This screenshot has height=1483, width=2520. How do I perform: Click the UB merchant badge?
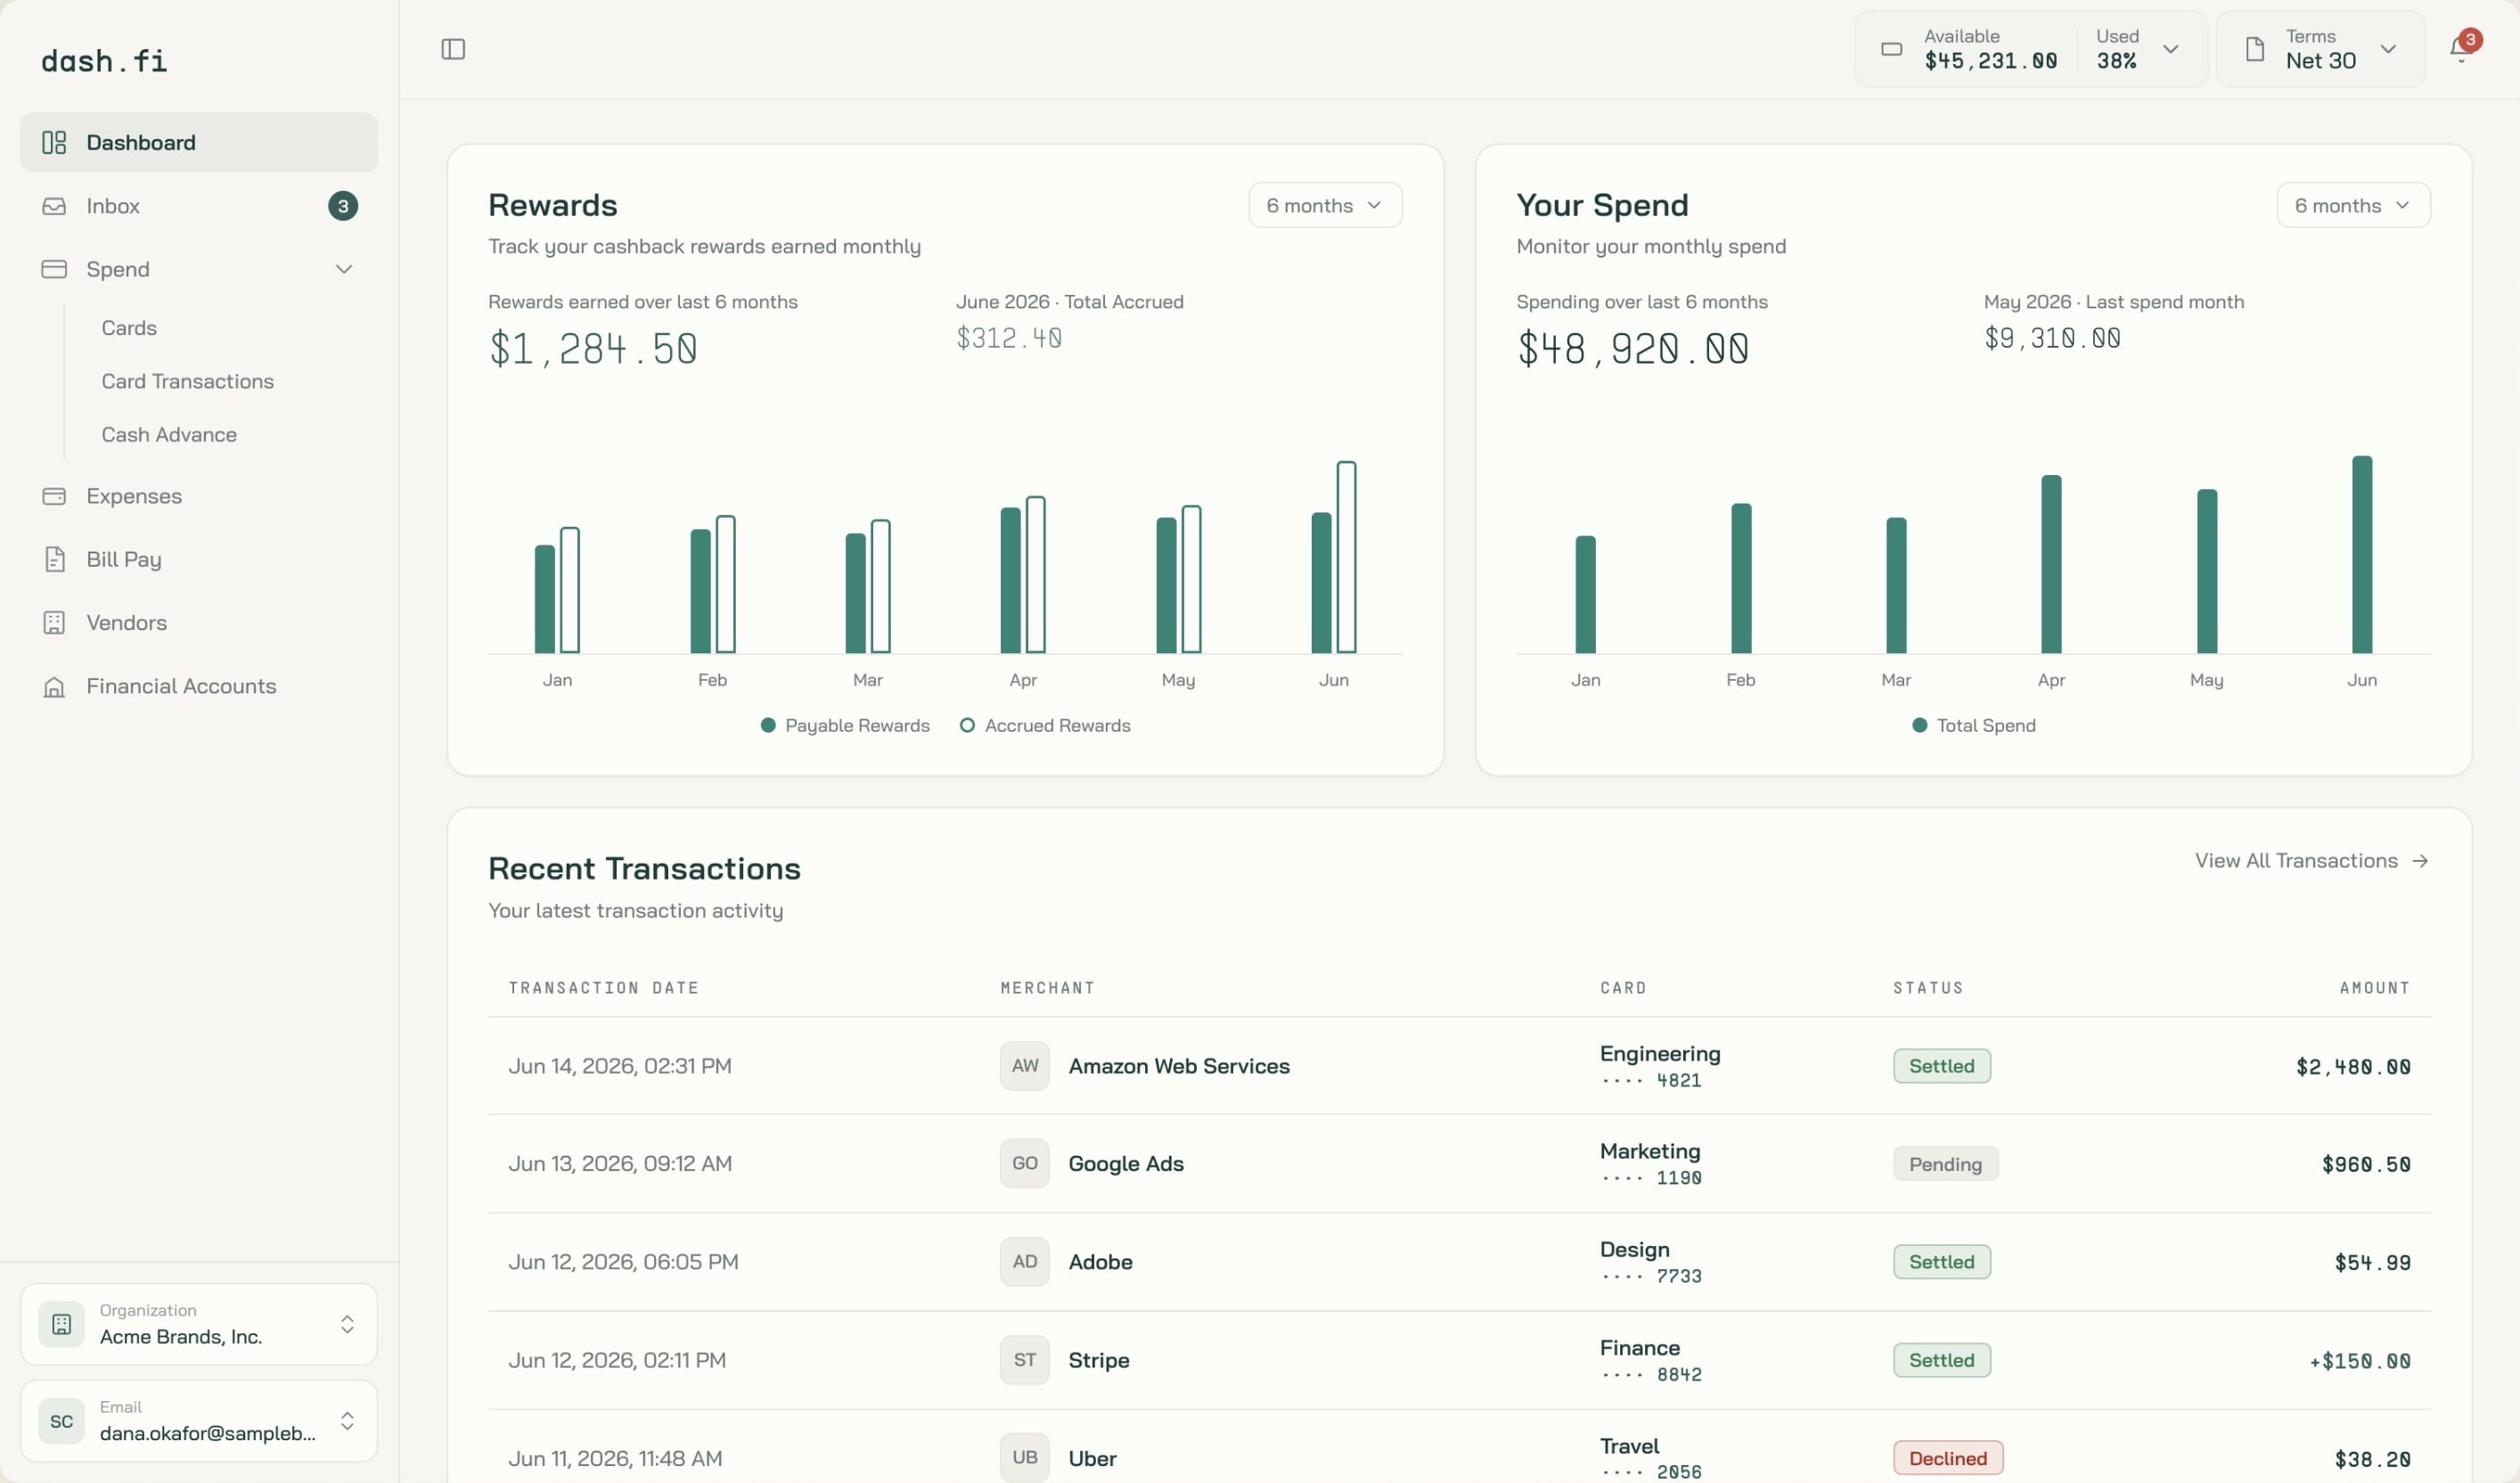click(1024, 1458)
